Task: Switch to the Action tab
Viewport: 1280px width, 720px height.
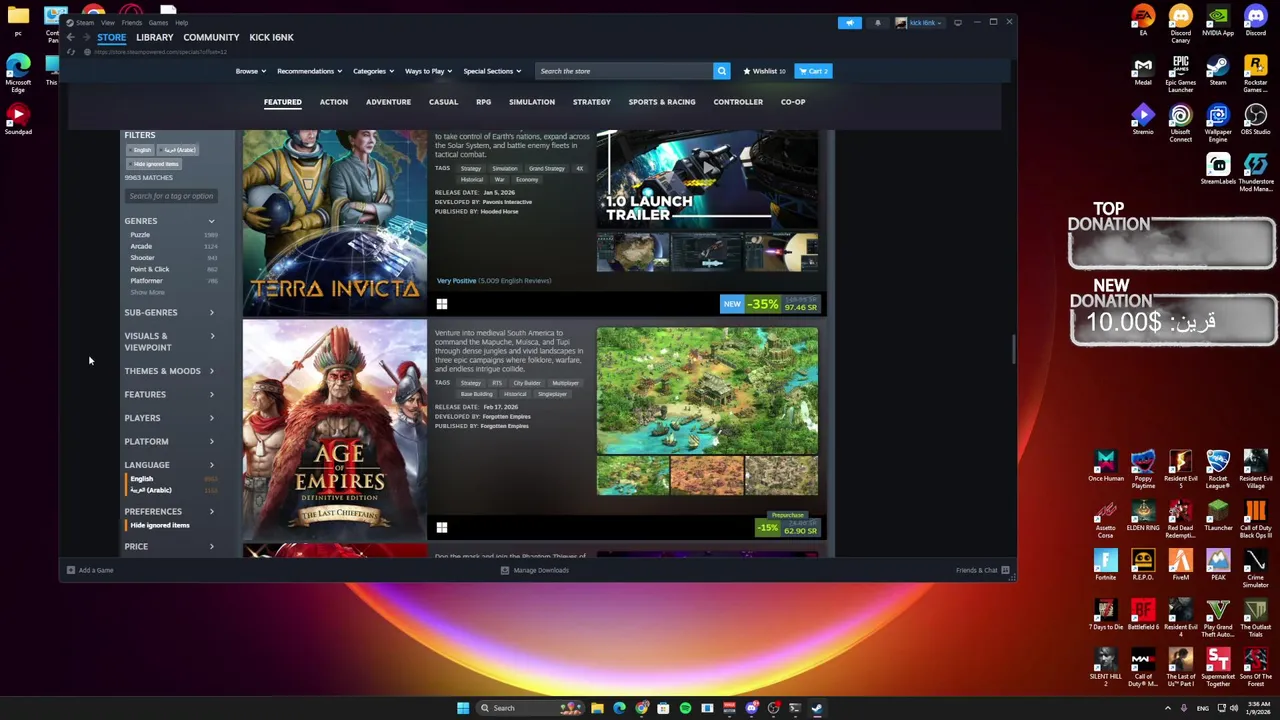Action: pos(334,102)
